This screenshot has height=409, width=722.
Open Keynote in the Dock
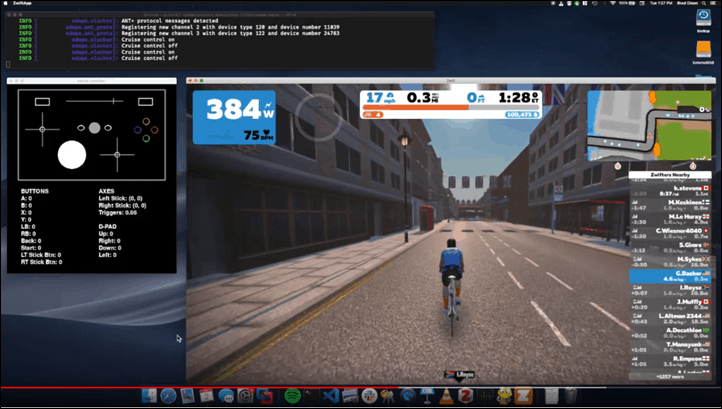tap(427, 396)
